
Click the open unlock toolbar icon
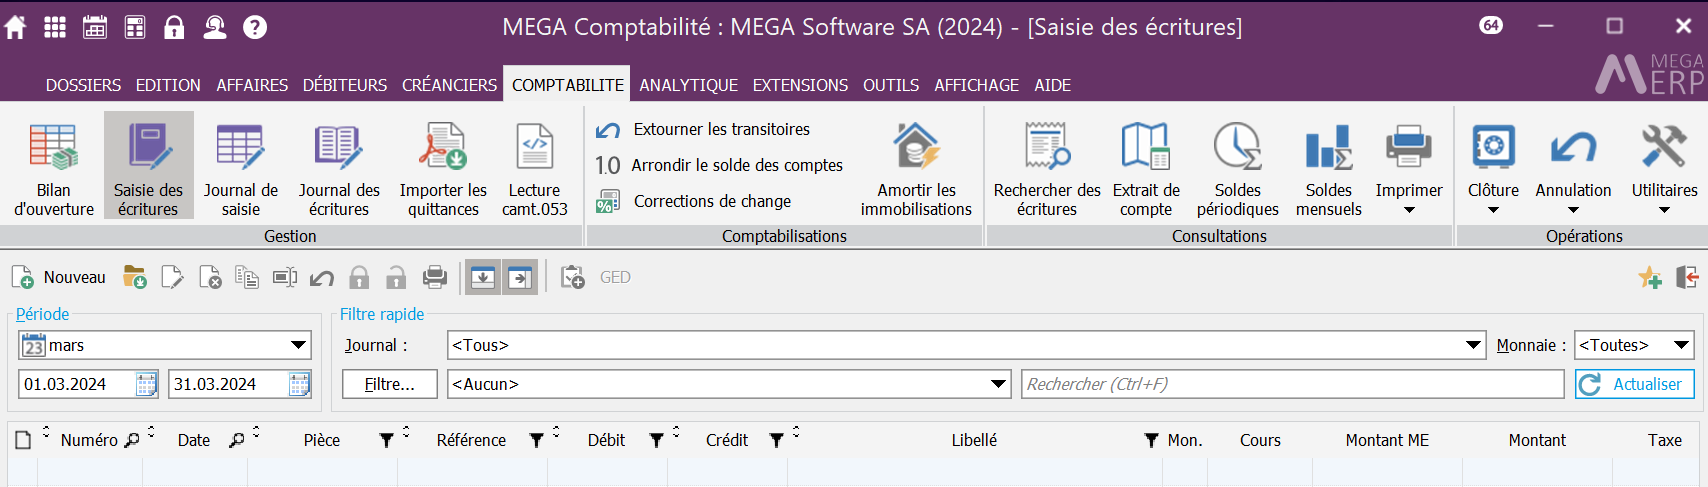coord(397,277)
